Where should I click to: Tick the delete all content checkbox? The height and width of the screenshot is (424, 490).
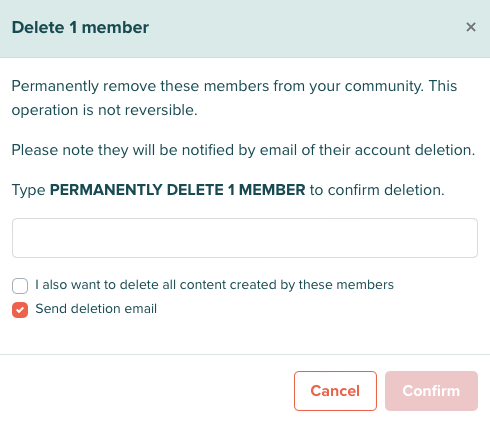click(x=20, y=286)
